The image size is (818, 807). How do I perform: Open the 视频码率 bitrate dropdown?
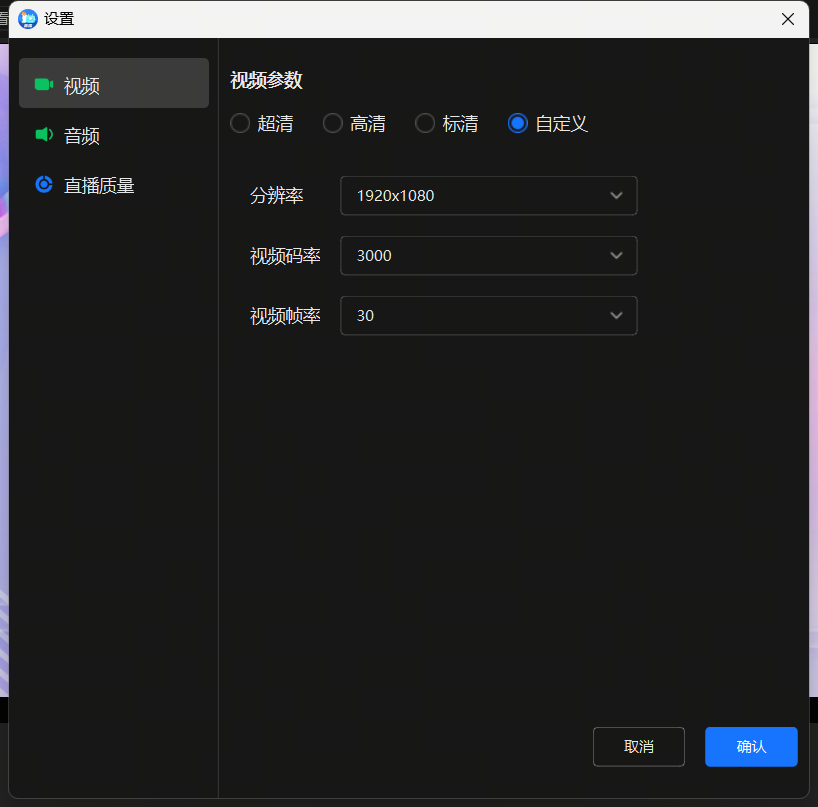click(488, 255)
